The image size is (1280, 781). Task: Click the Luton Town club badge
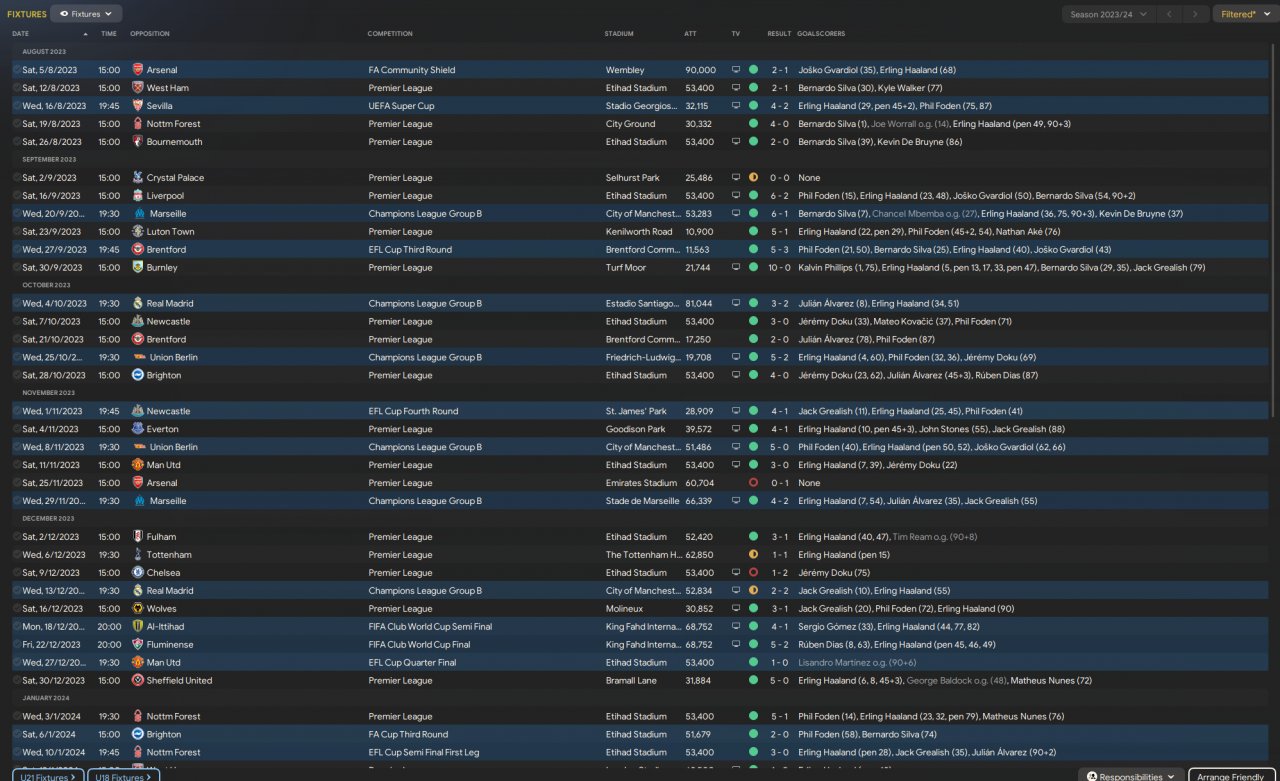coord(138,232)
